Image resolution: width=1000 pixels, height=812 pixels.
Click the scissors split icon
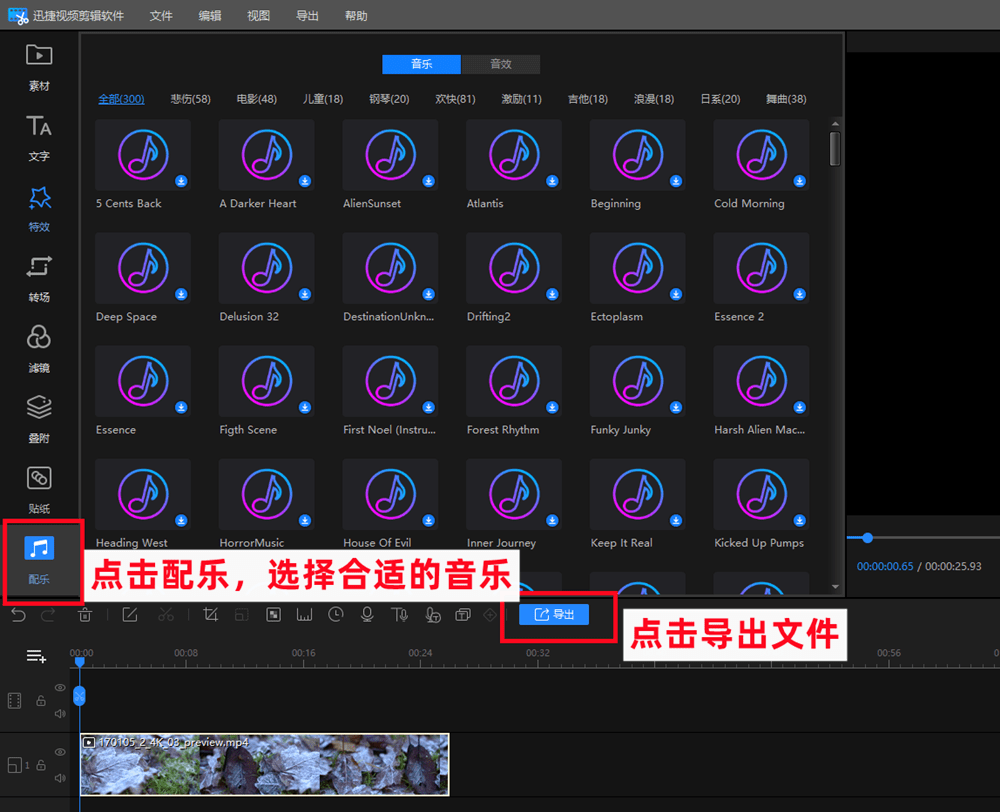166,615
